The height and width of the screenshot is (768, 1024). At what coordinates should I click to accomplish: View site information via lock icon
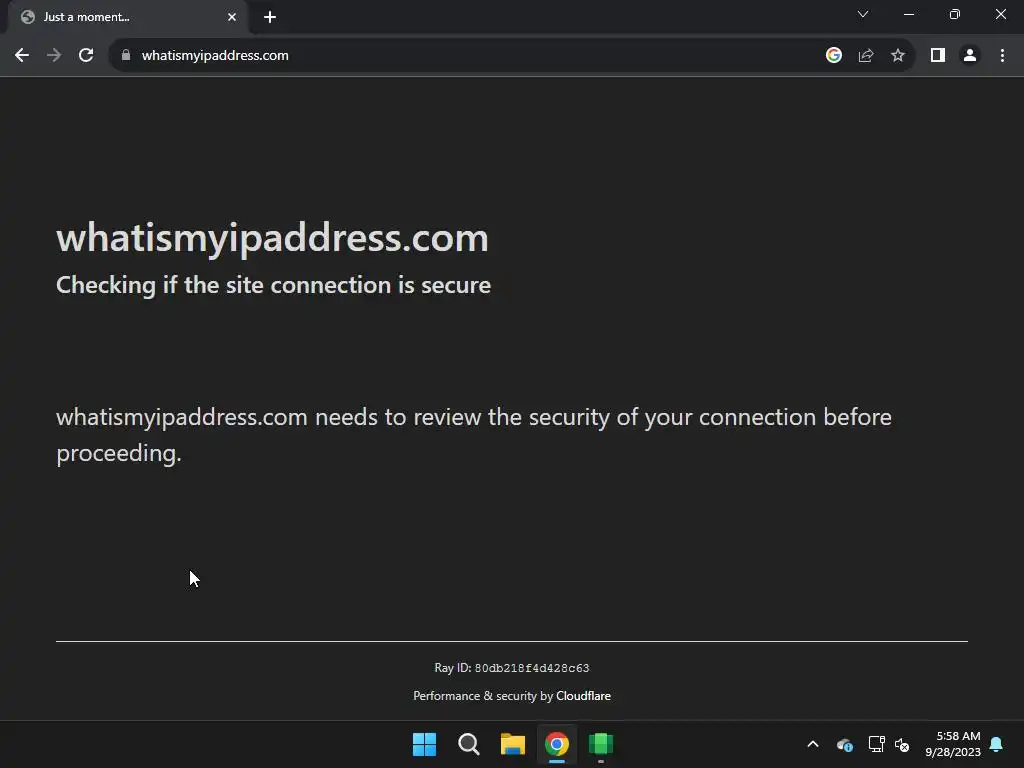coord(125,56)
